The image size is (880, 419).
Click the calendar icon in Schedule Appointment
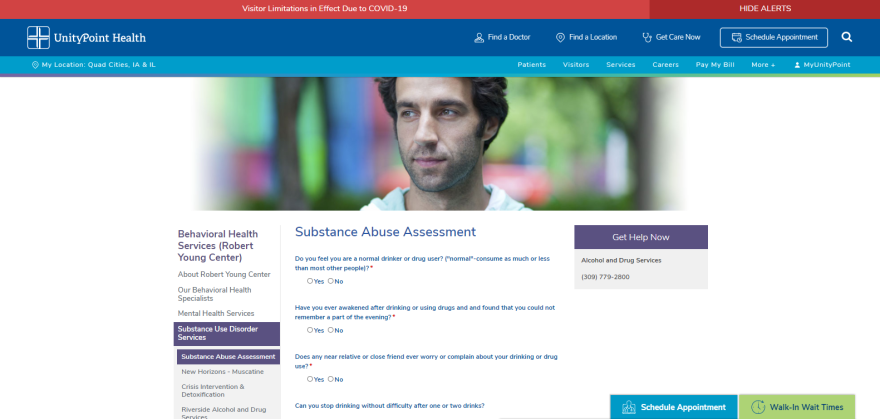[737, 38]
